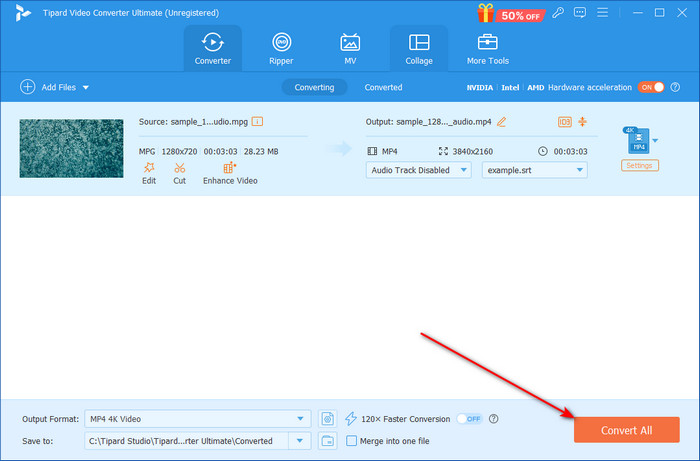
Task: Click the Tipard app logo
Action: pos(23,13)
